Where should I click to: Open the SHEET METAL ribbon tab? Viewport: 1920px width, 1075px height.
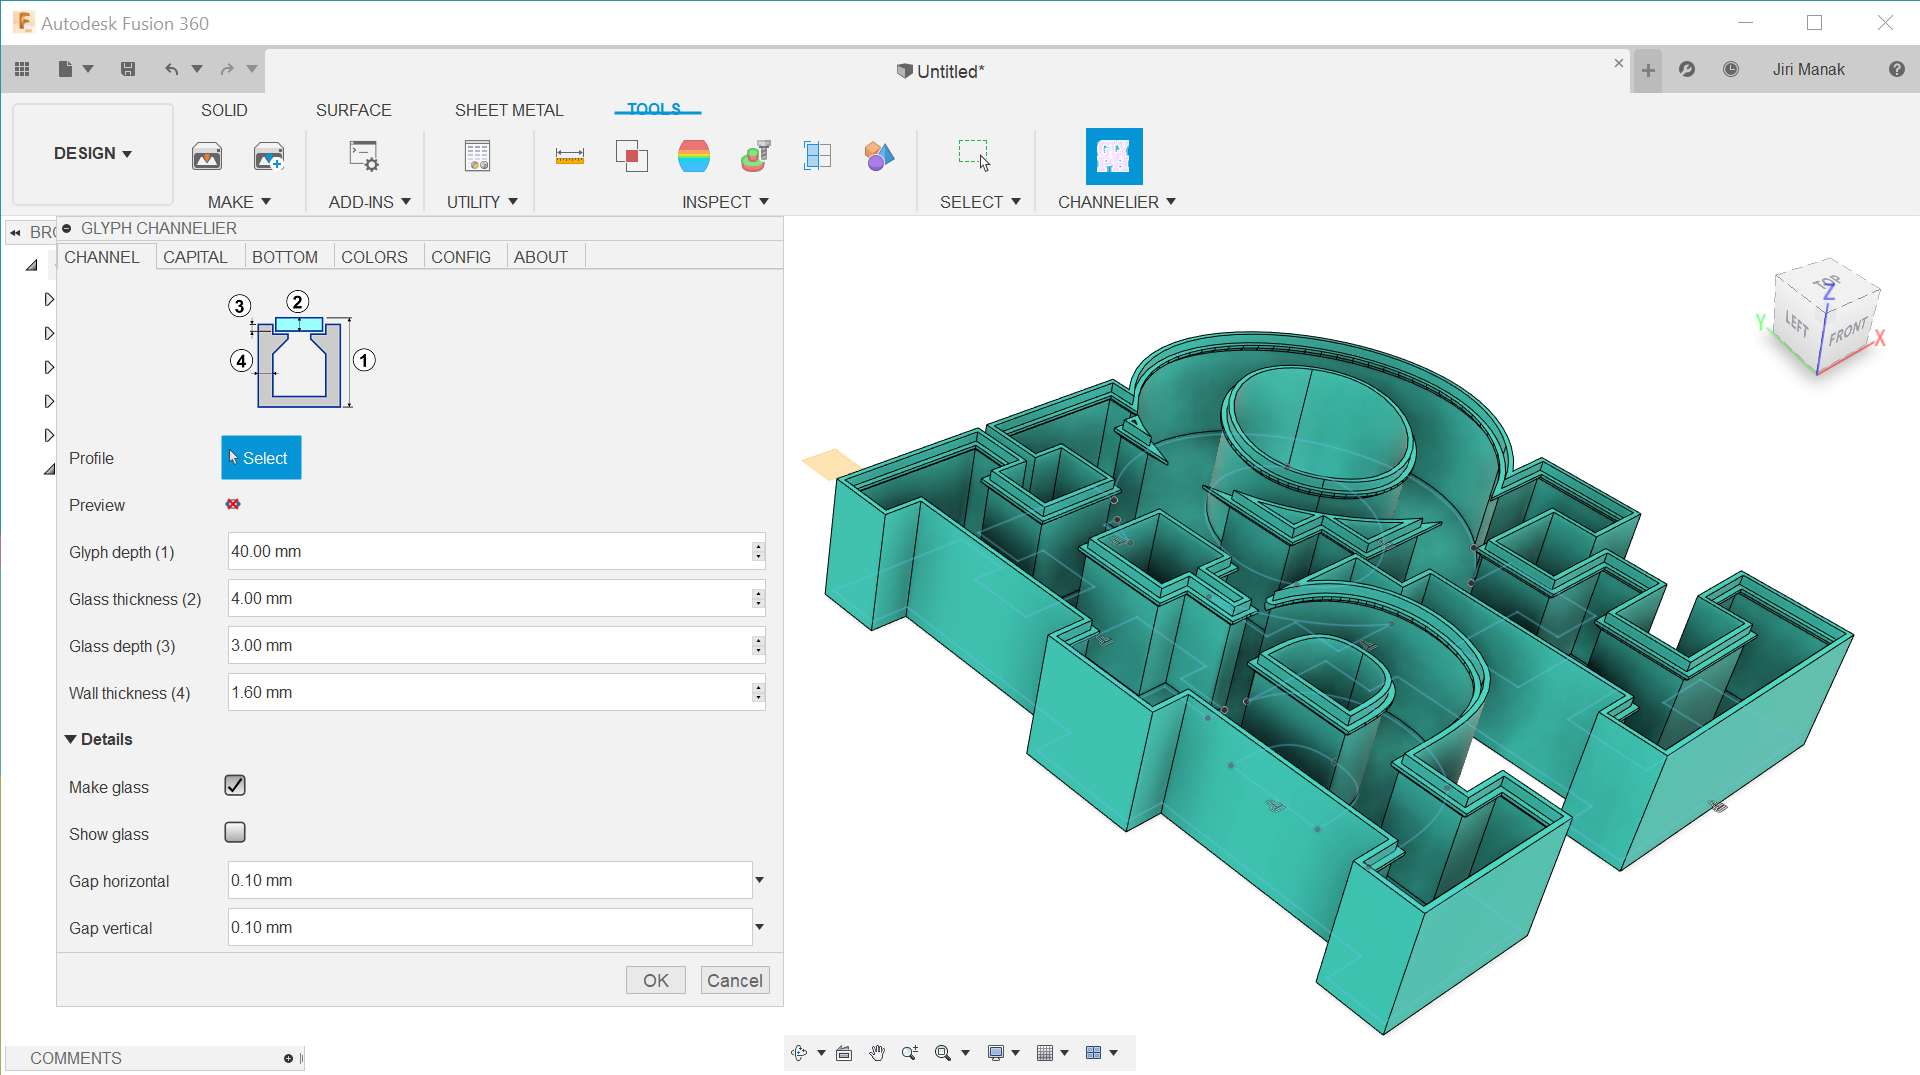coord(508,110)
